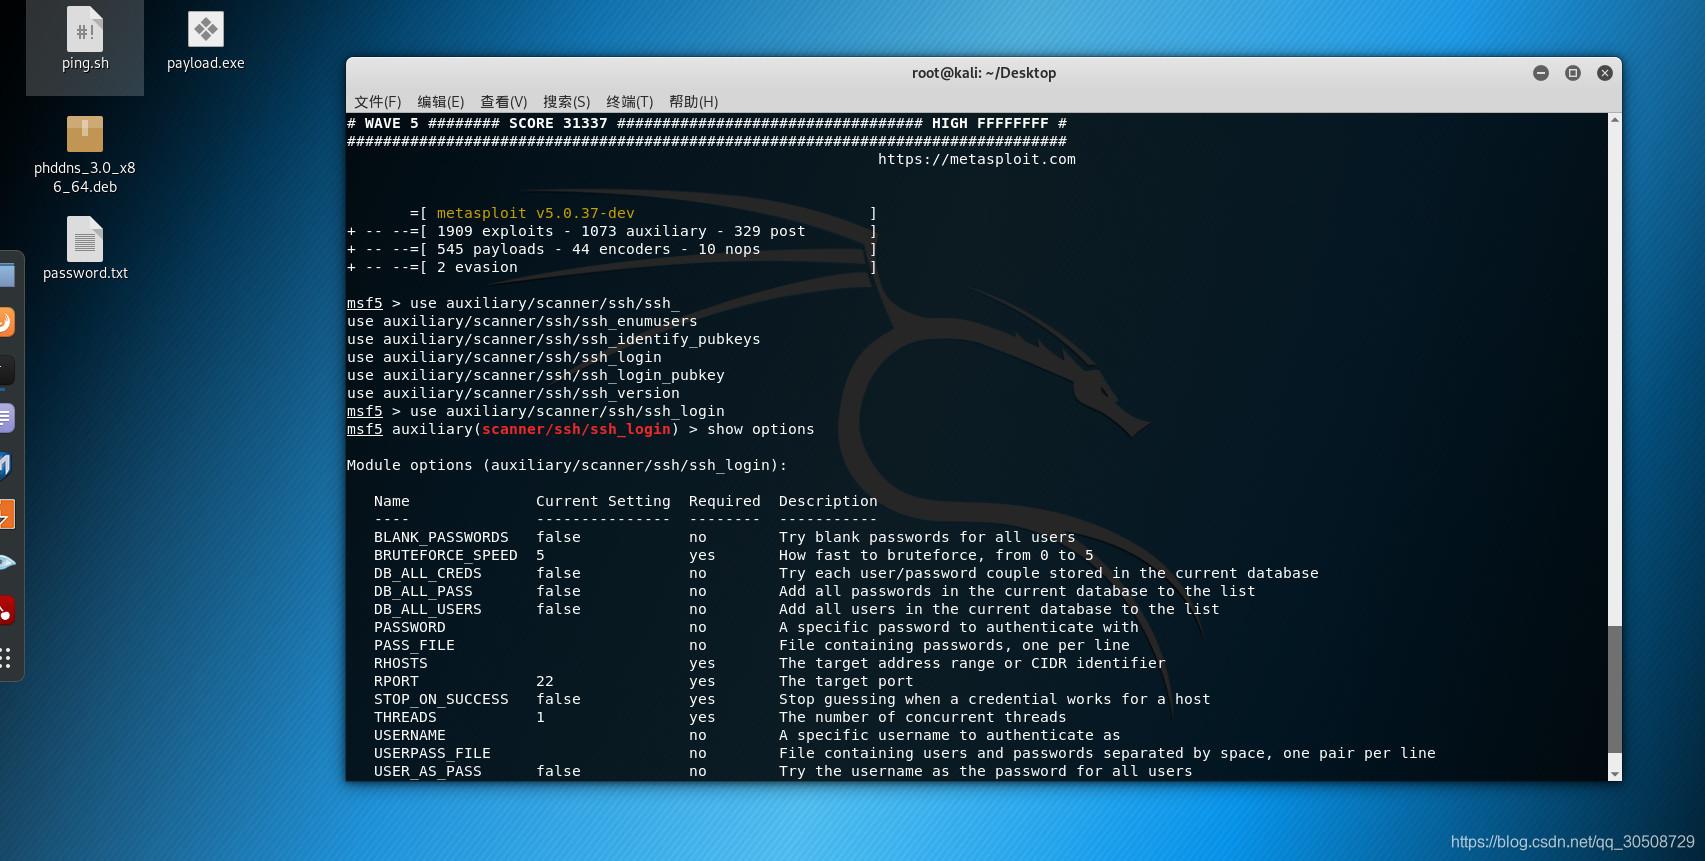Open the 查看(V) menu
Screen dimensions: 1705x861
(503, 102)
